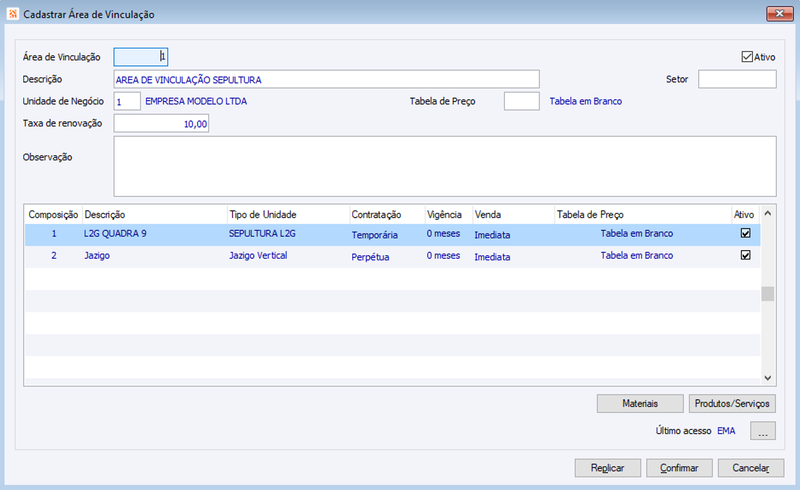Uncheck Ativo for the Jazigo row
This screenshot has height=490, width=800.
click(745, 255)
